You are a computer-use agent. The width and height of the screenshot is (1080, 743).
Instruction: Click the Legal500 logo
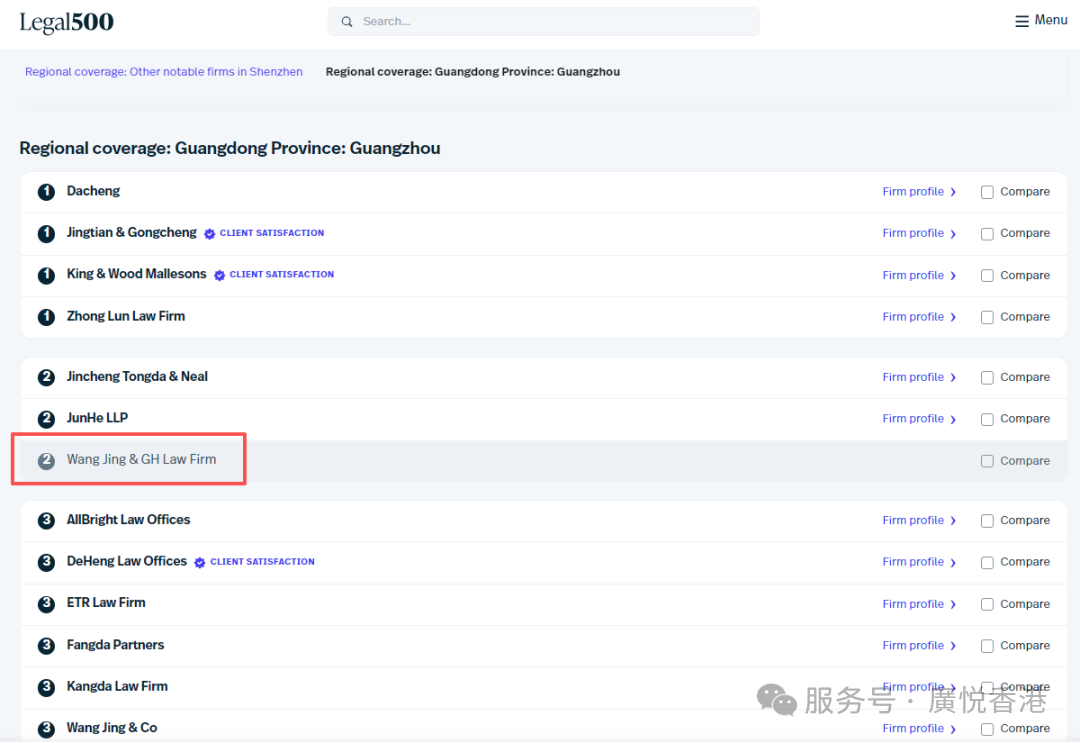(x=67, y=22)
